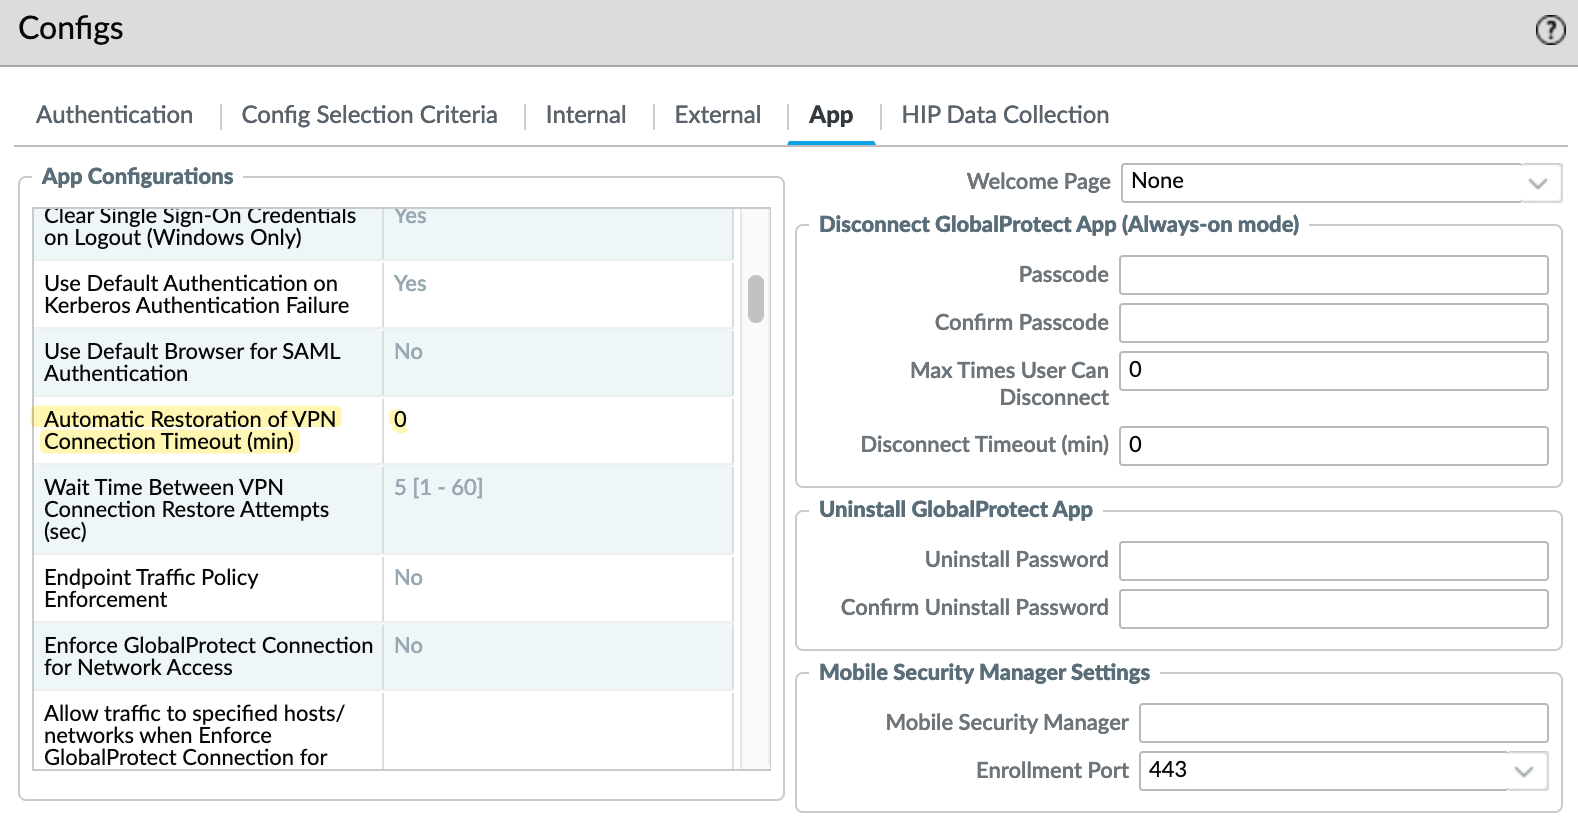
Task: Switch to the Authentication tab
Action: (x=115, y=115)
